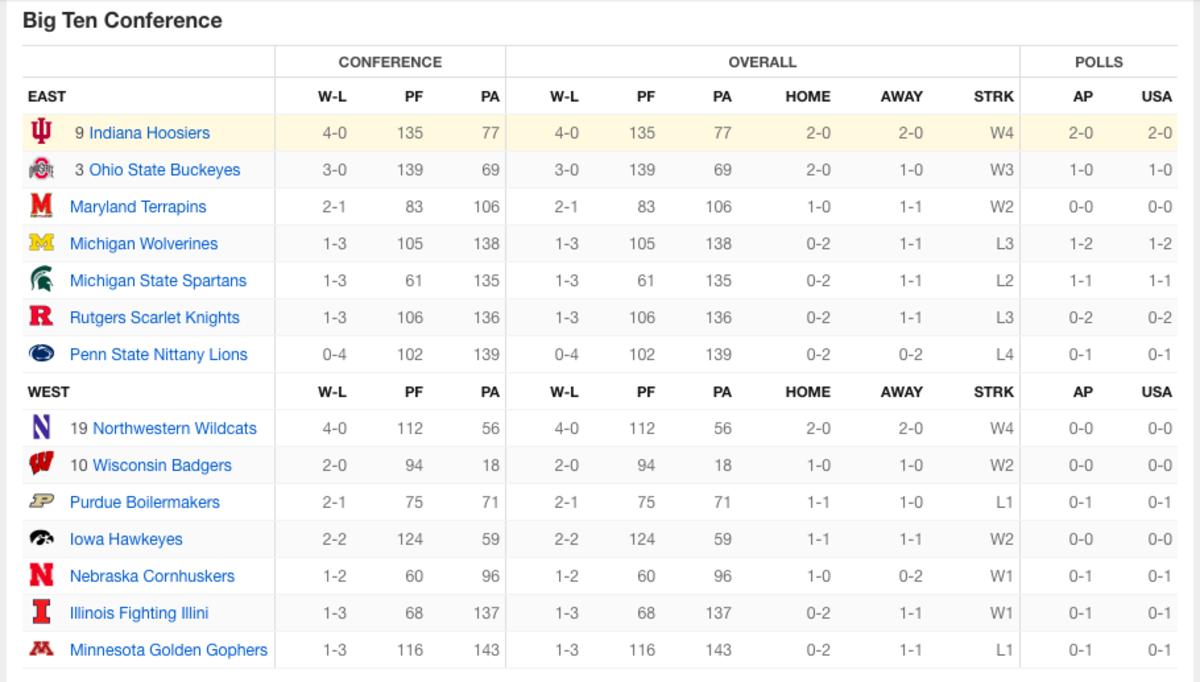Click the Penn State Nittany Lions logo
Screen dimensions: 1200x682
tap(41, 354)
